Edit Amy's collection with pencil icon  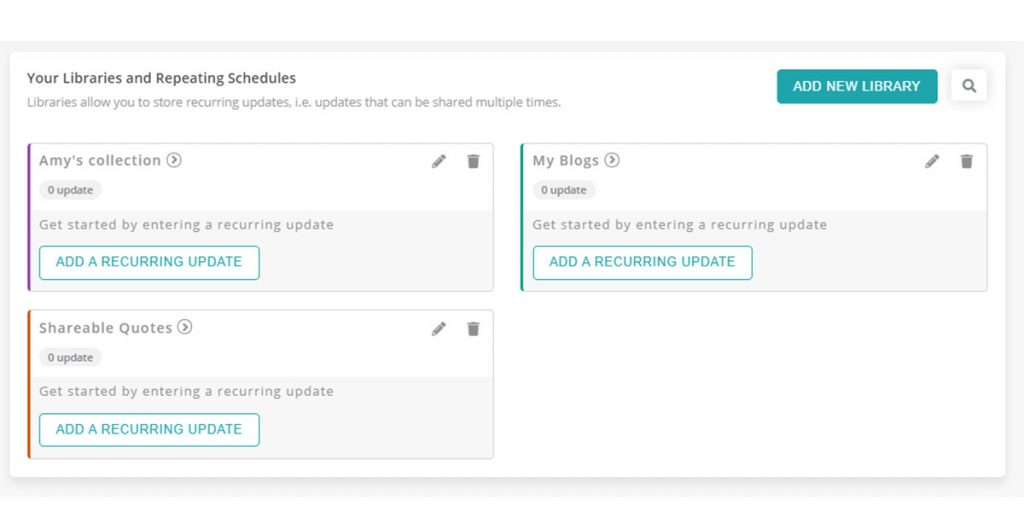pos(439,161)
